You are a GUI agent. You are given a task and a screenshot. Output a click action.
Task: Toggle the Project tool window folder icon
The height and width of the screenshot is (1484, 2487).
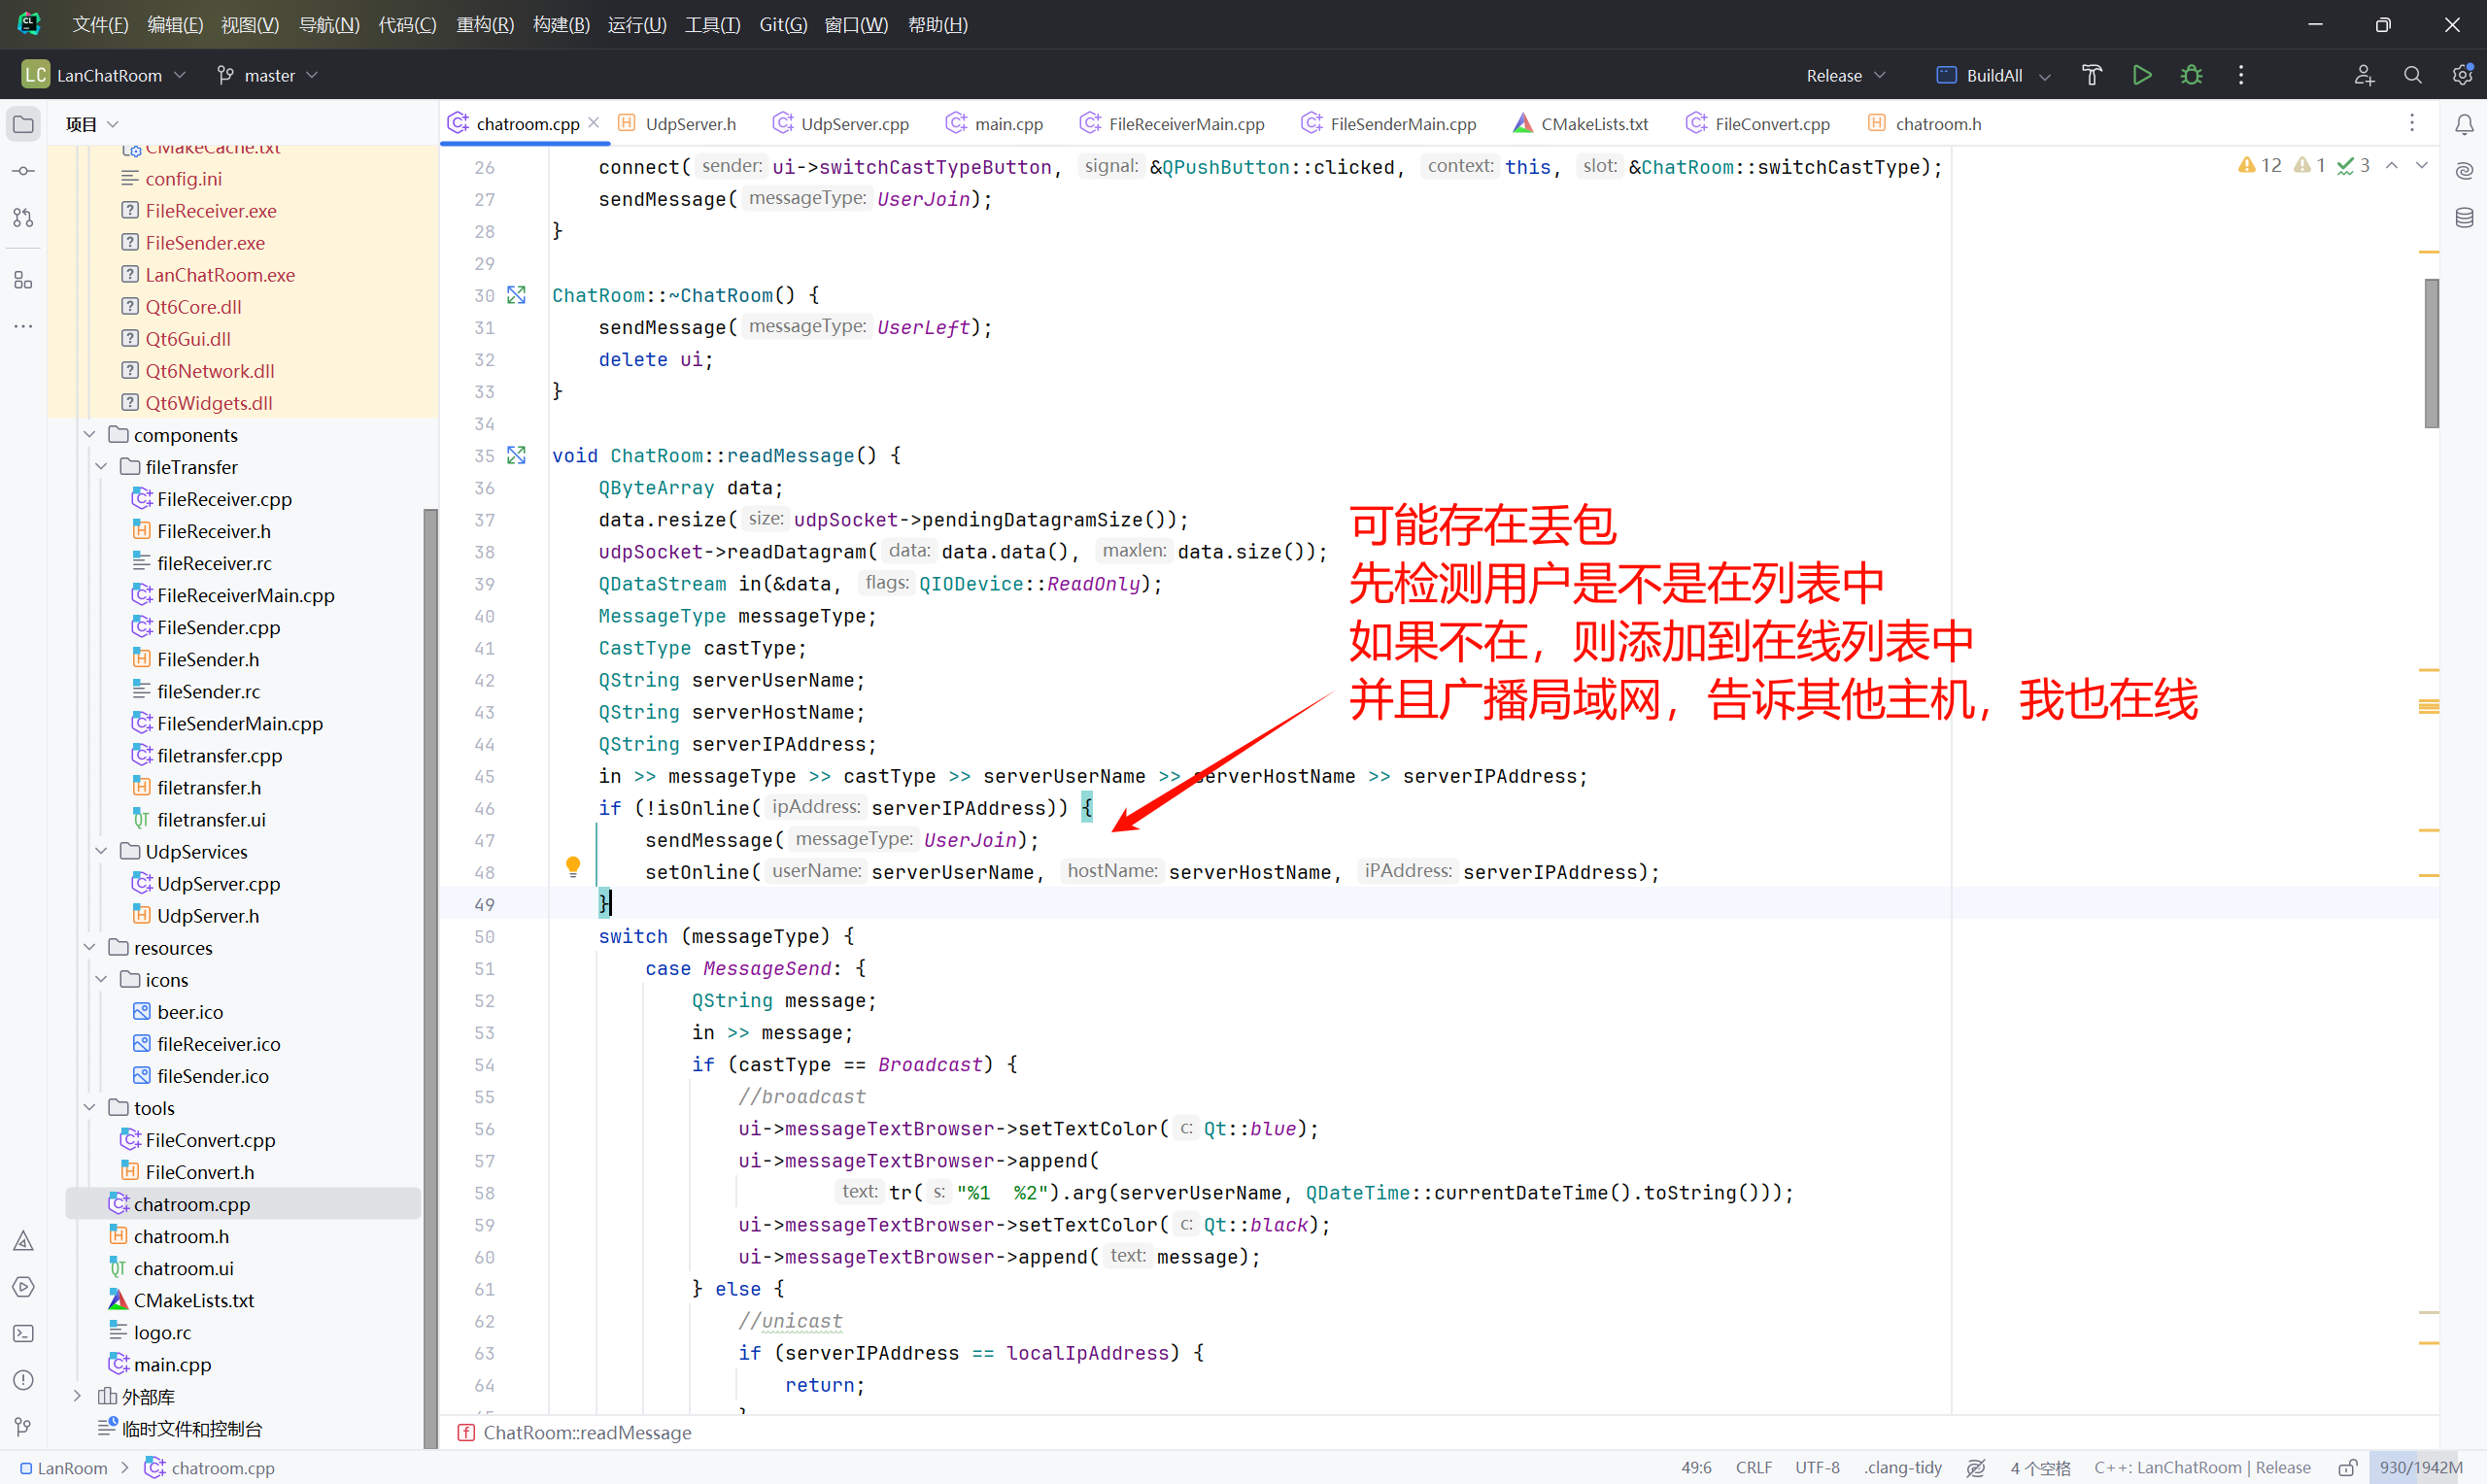point(23,124)
